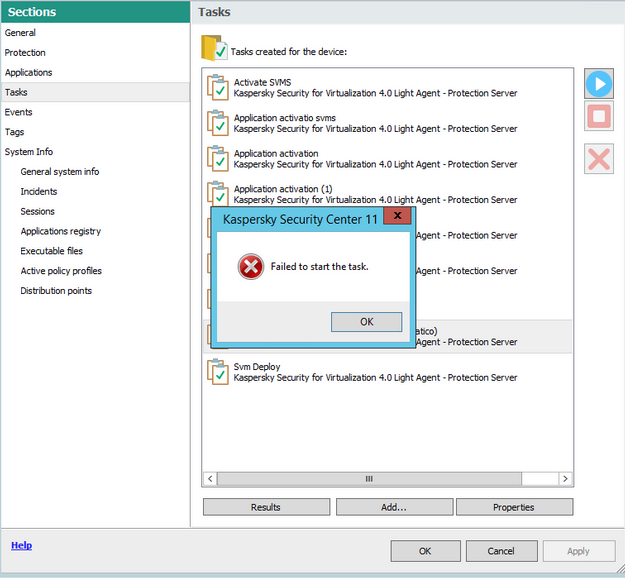The image size is (625, 578).
Task: Click the OK button at the window bottom
Action: 425,551
